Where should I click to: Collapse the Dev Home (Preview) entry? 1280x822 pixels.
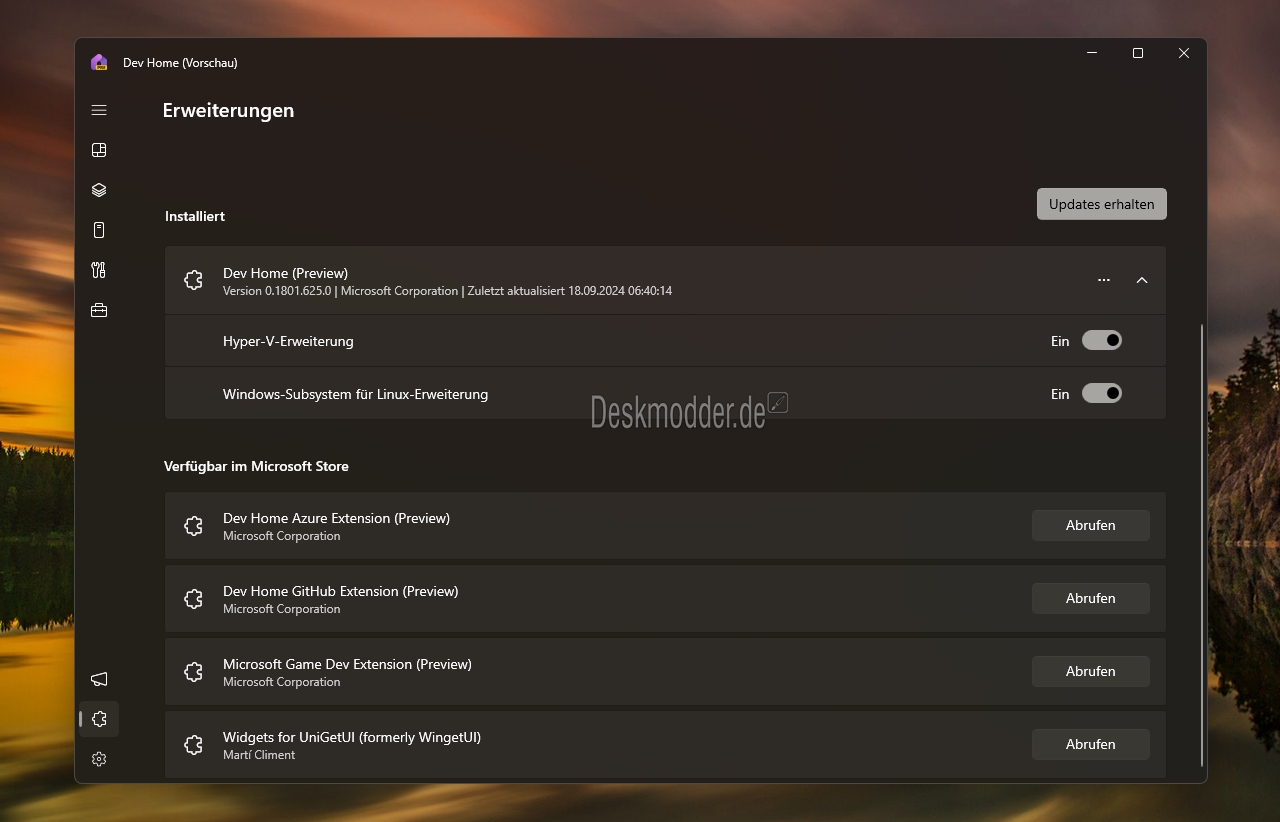(1142, 280)
